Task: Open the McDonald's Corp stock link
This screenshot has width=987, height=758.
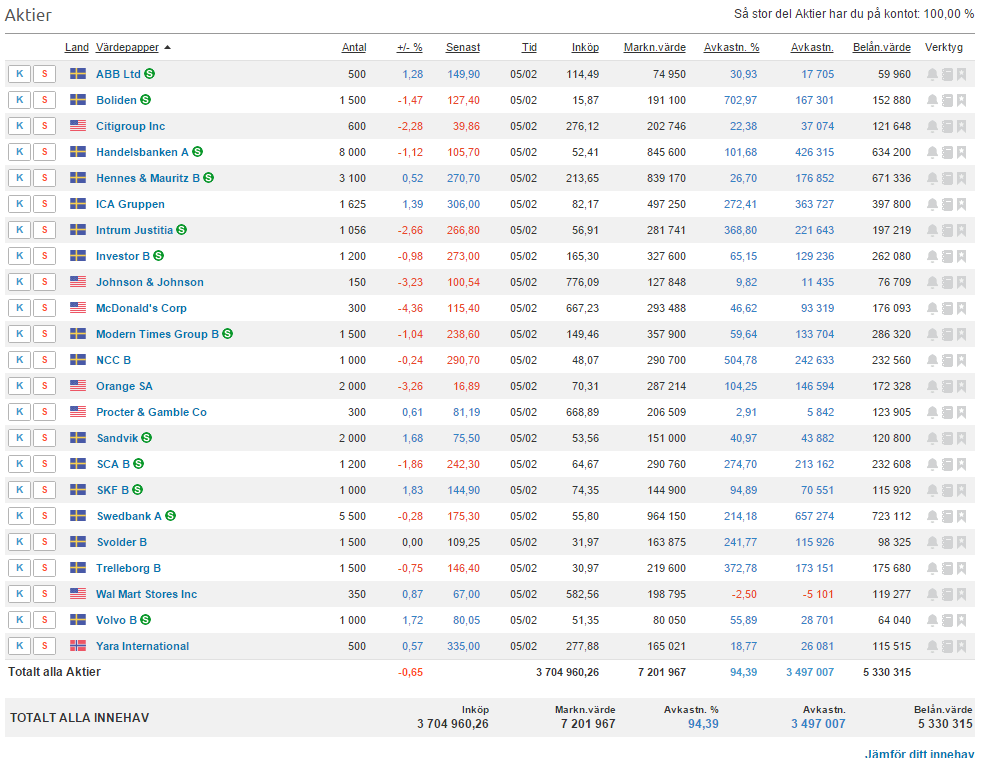Action: pos(141,308)
